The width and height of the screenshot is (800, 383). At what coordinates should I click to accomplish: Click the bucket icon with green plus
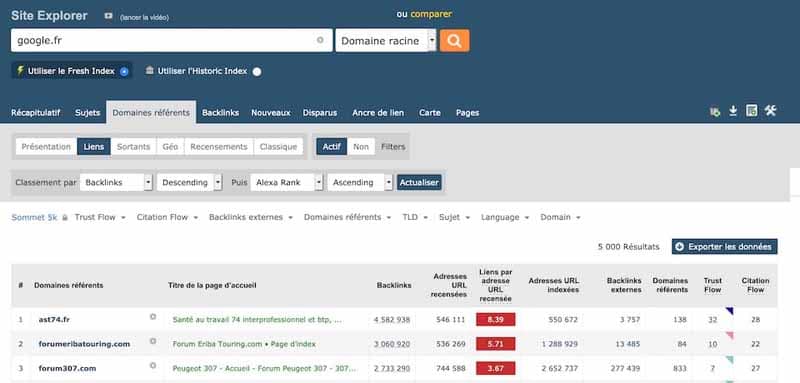coord(715,112)
